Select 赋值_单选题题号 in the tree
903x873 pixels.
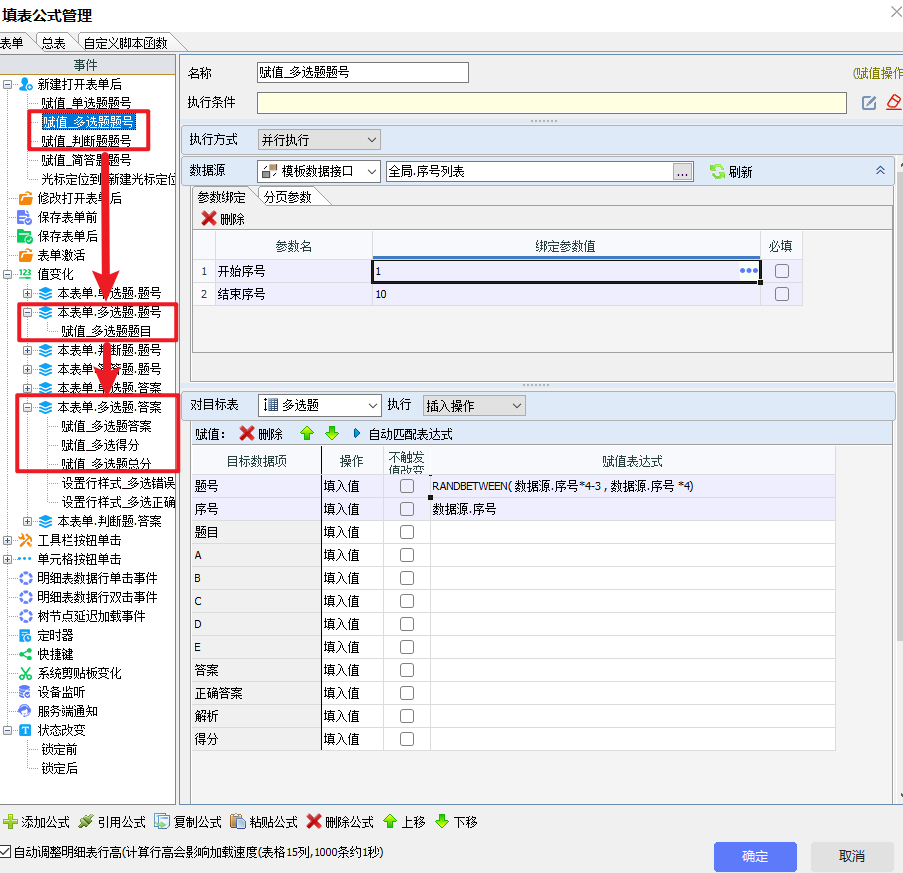pyautogui.click(x=86, y=103)
